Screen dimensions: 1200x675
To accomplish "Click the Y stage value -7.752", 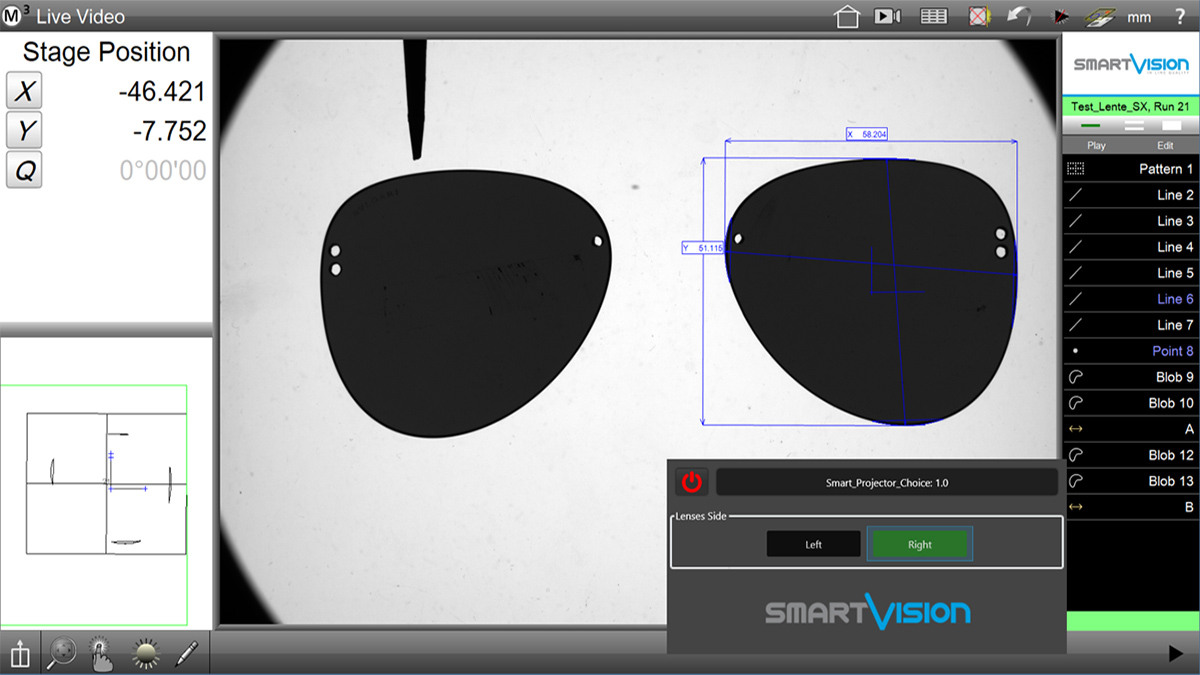I will coord(169,131).
